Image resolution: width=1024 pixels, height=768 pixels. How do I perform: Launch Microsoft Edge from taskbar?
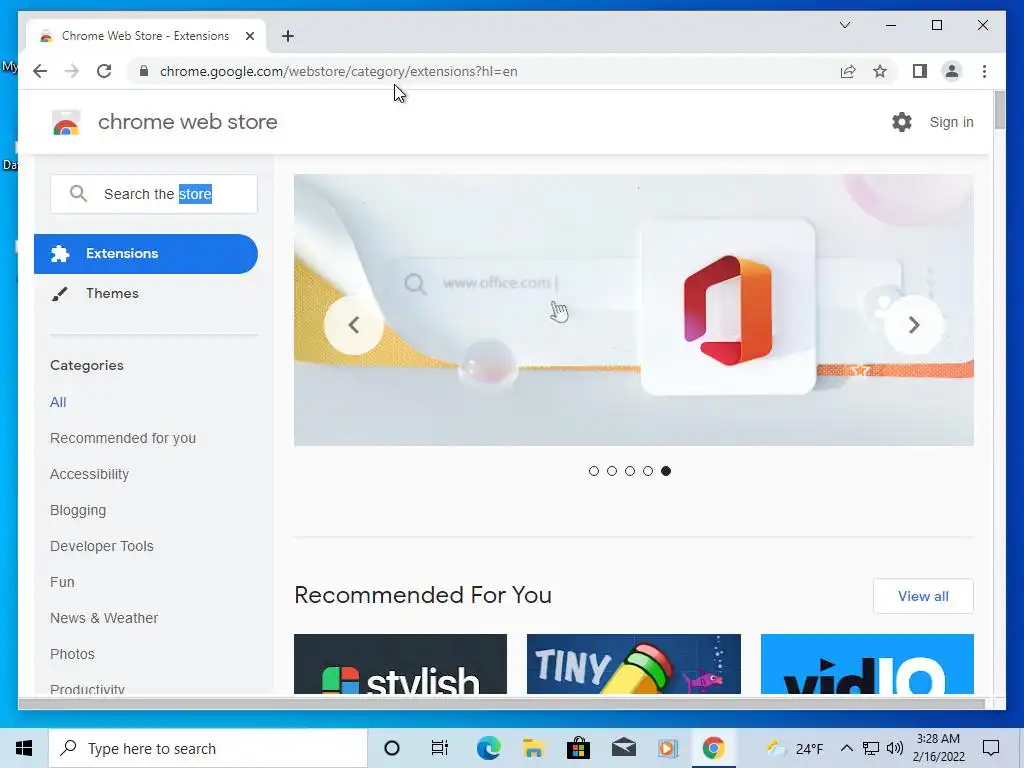coord(488,748)
